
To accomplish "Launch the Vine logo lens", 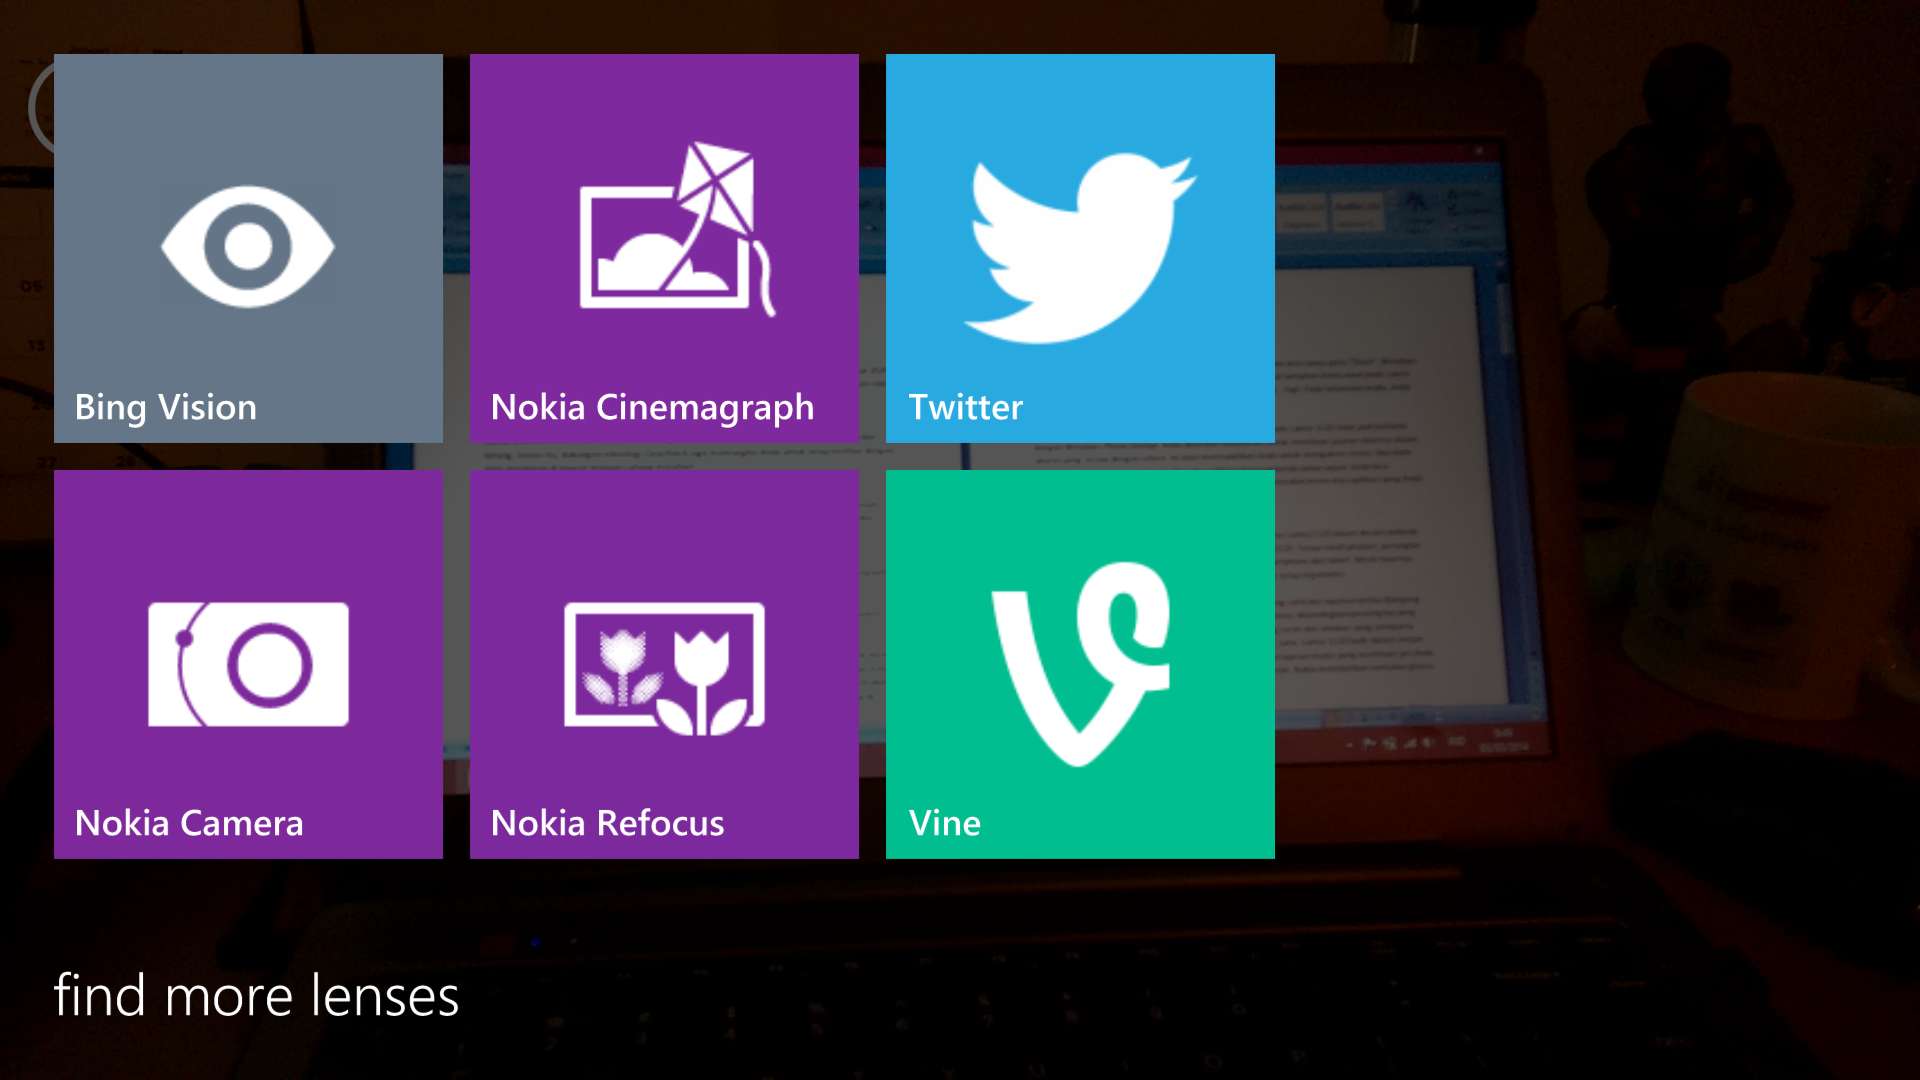I will point(1080,664).
